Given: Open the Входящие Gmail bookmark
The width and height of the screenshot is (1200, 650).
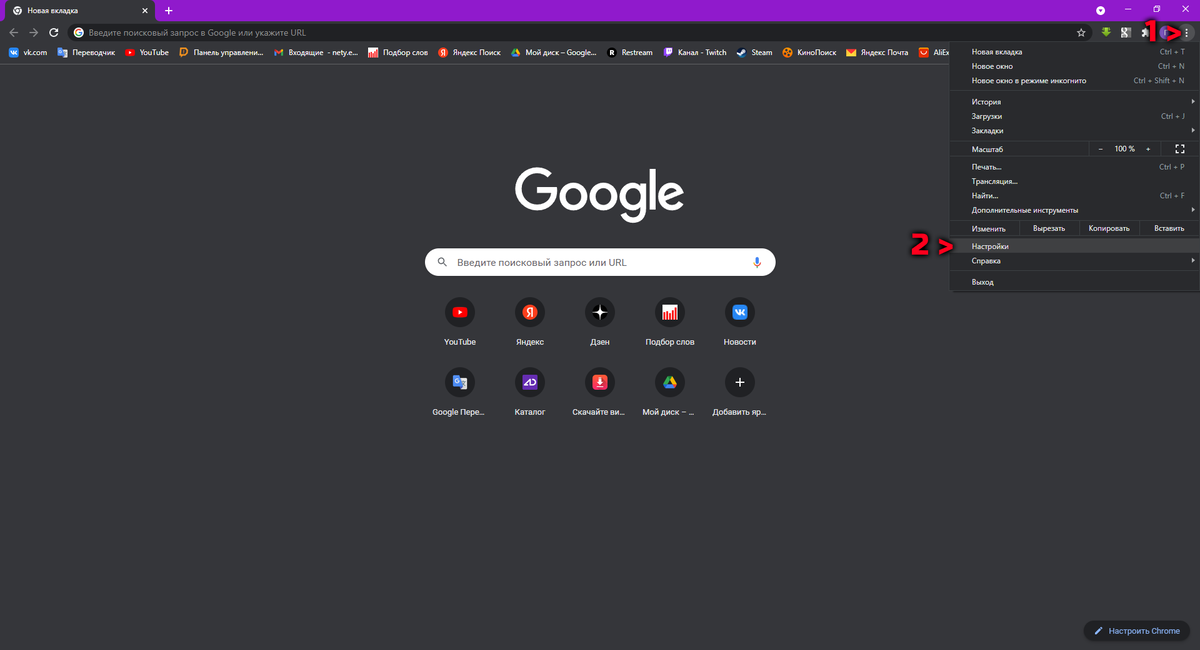Looking at the screenshot, I should [x=316, y=53].
